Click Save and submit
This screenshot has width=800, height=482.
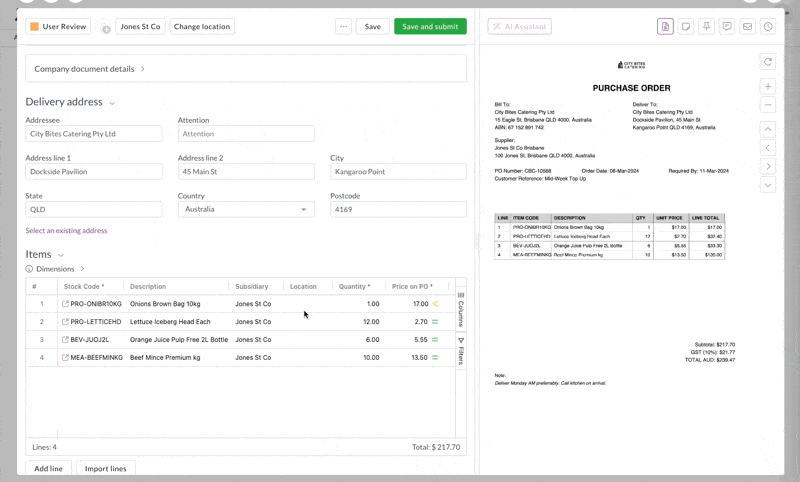tap(430, 27)
